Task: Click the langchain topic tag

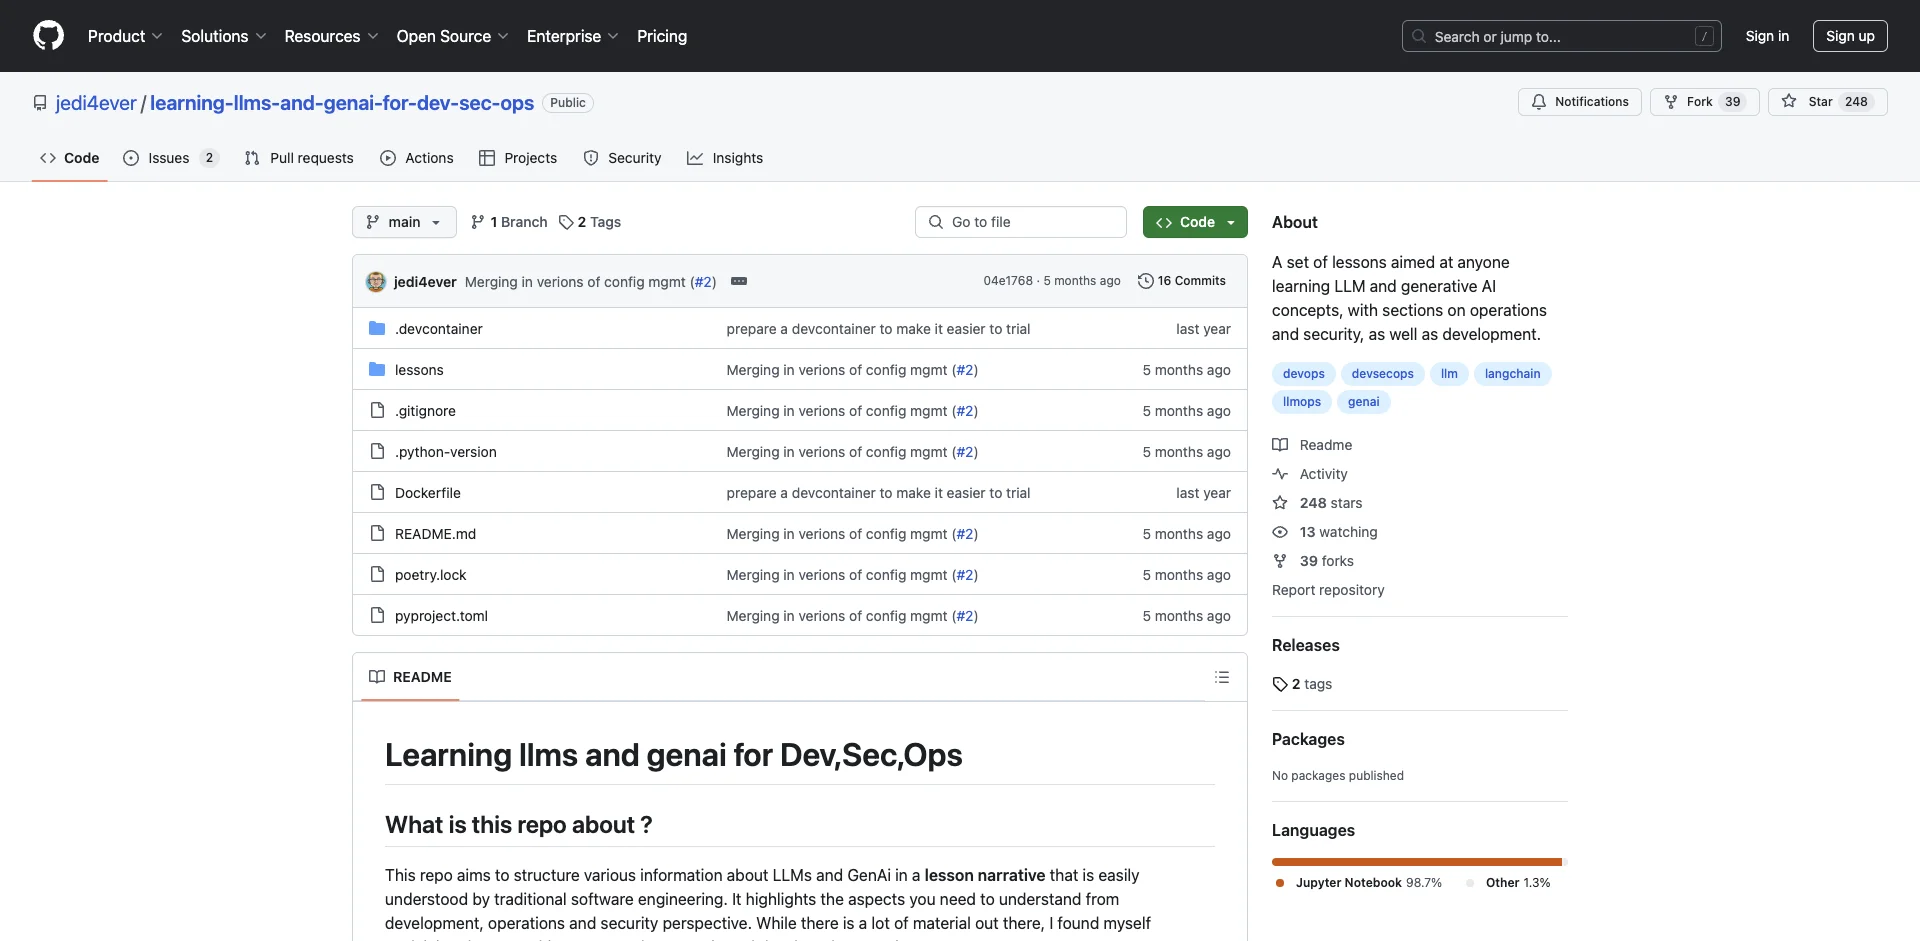Action: tap(1512, 374)
